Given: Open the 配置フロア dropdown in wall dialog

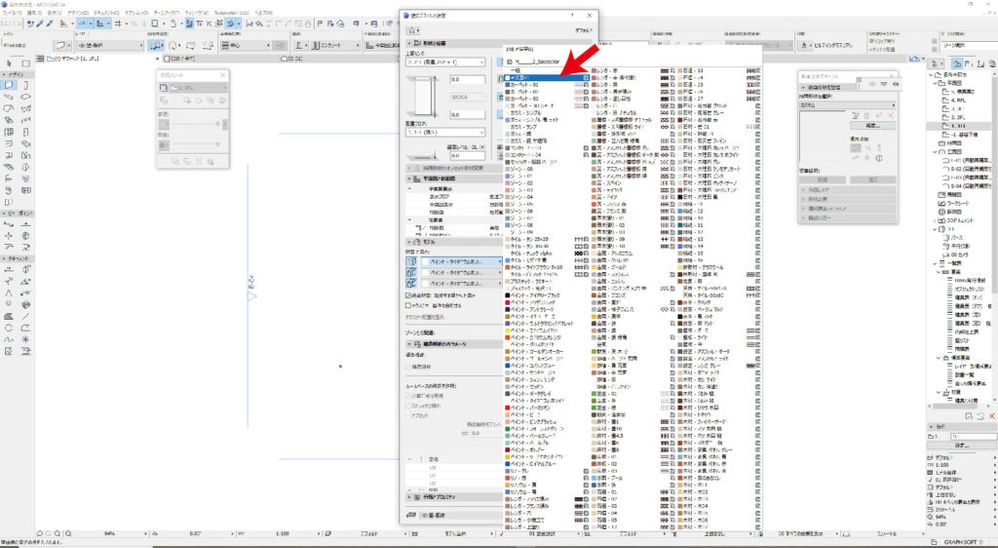Looking at the screenshot, I should (446, 132).
